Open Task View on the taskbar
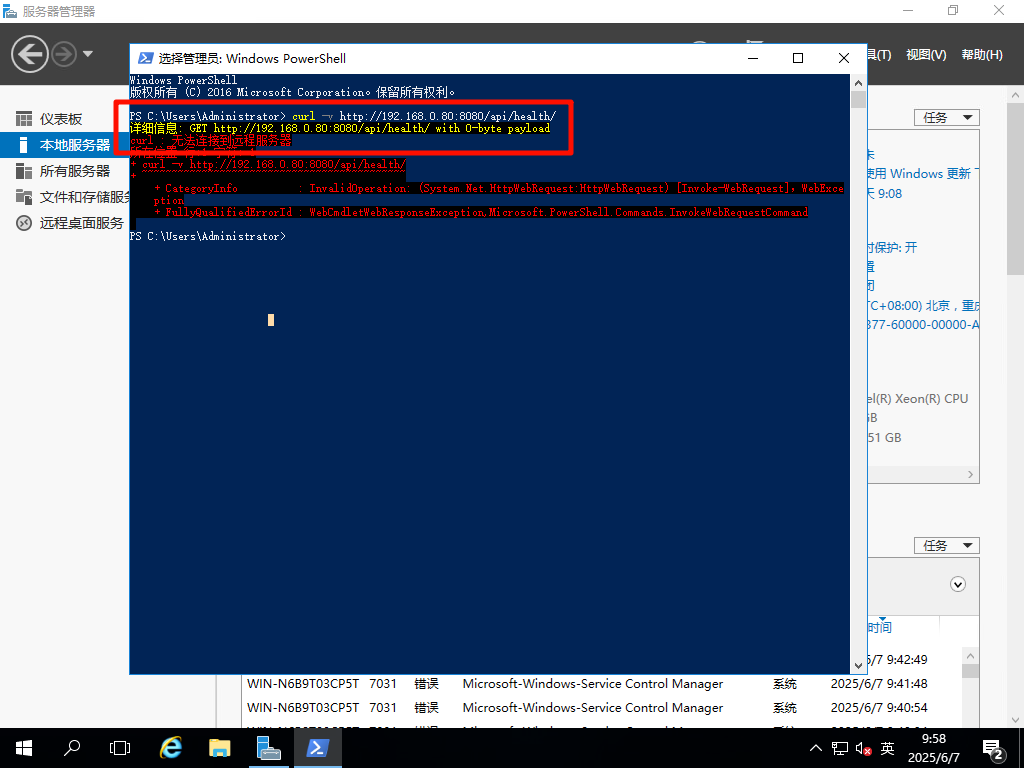This screenshot has width=1024, height=768. pyautogui.click(x=120, y=748)
